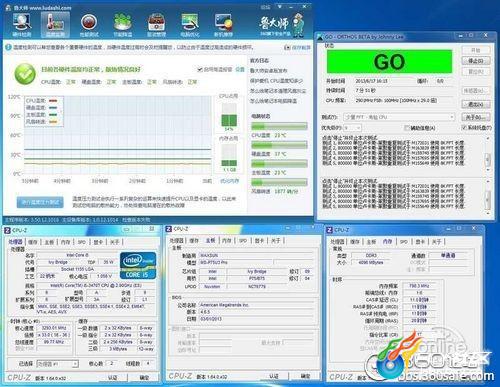Enable the 辅助信息 checkbox in ORTHOS
Viewport: 500px width, 387px height.
click(406, 128)
